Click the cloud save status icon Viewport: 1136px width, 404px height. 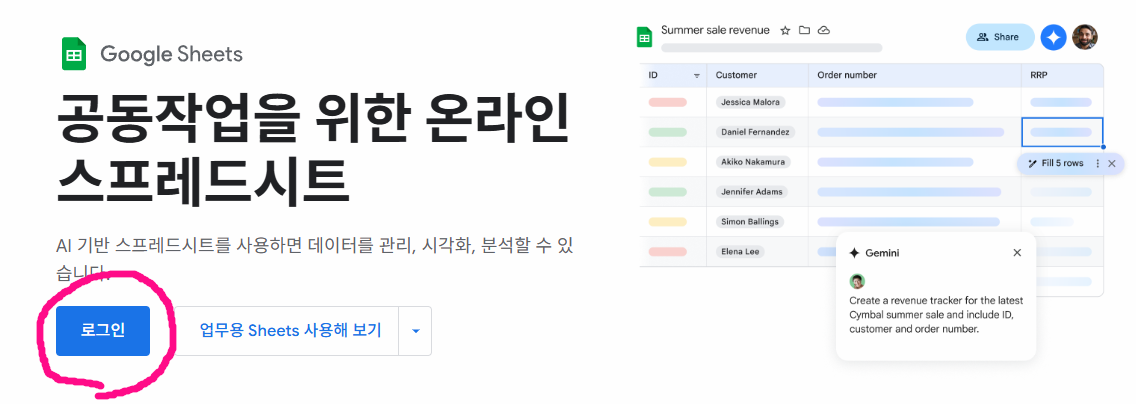coord(824,30)
